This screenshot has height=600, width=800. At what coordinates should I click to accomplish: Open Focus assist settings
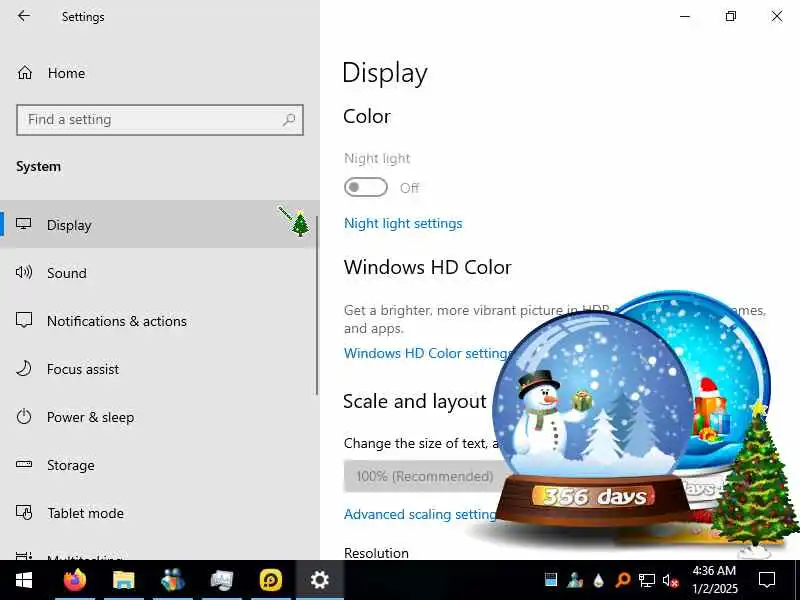(x=160, y=368)
